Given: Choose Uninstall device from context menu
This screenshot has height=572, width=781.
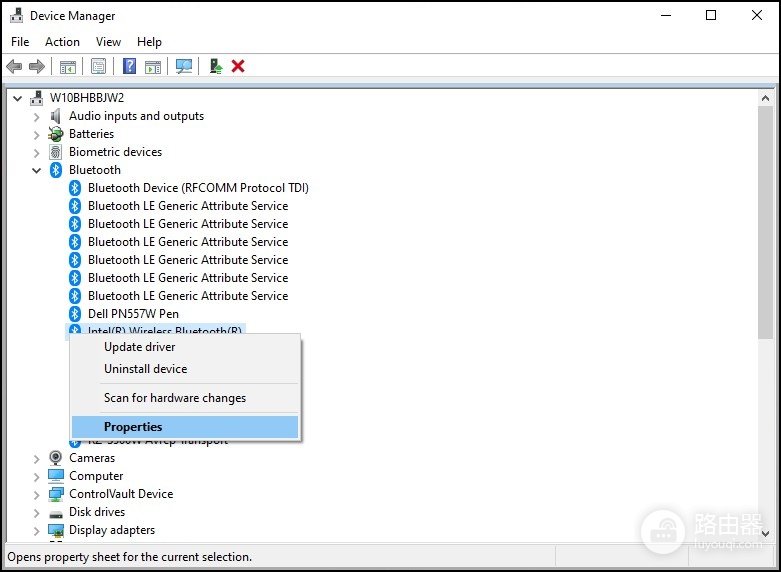Looking at the screenshot, I should (x=185, y=369).
